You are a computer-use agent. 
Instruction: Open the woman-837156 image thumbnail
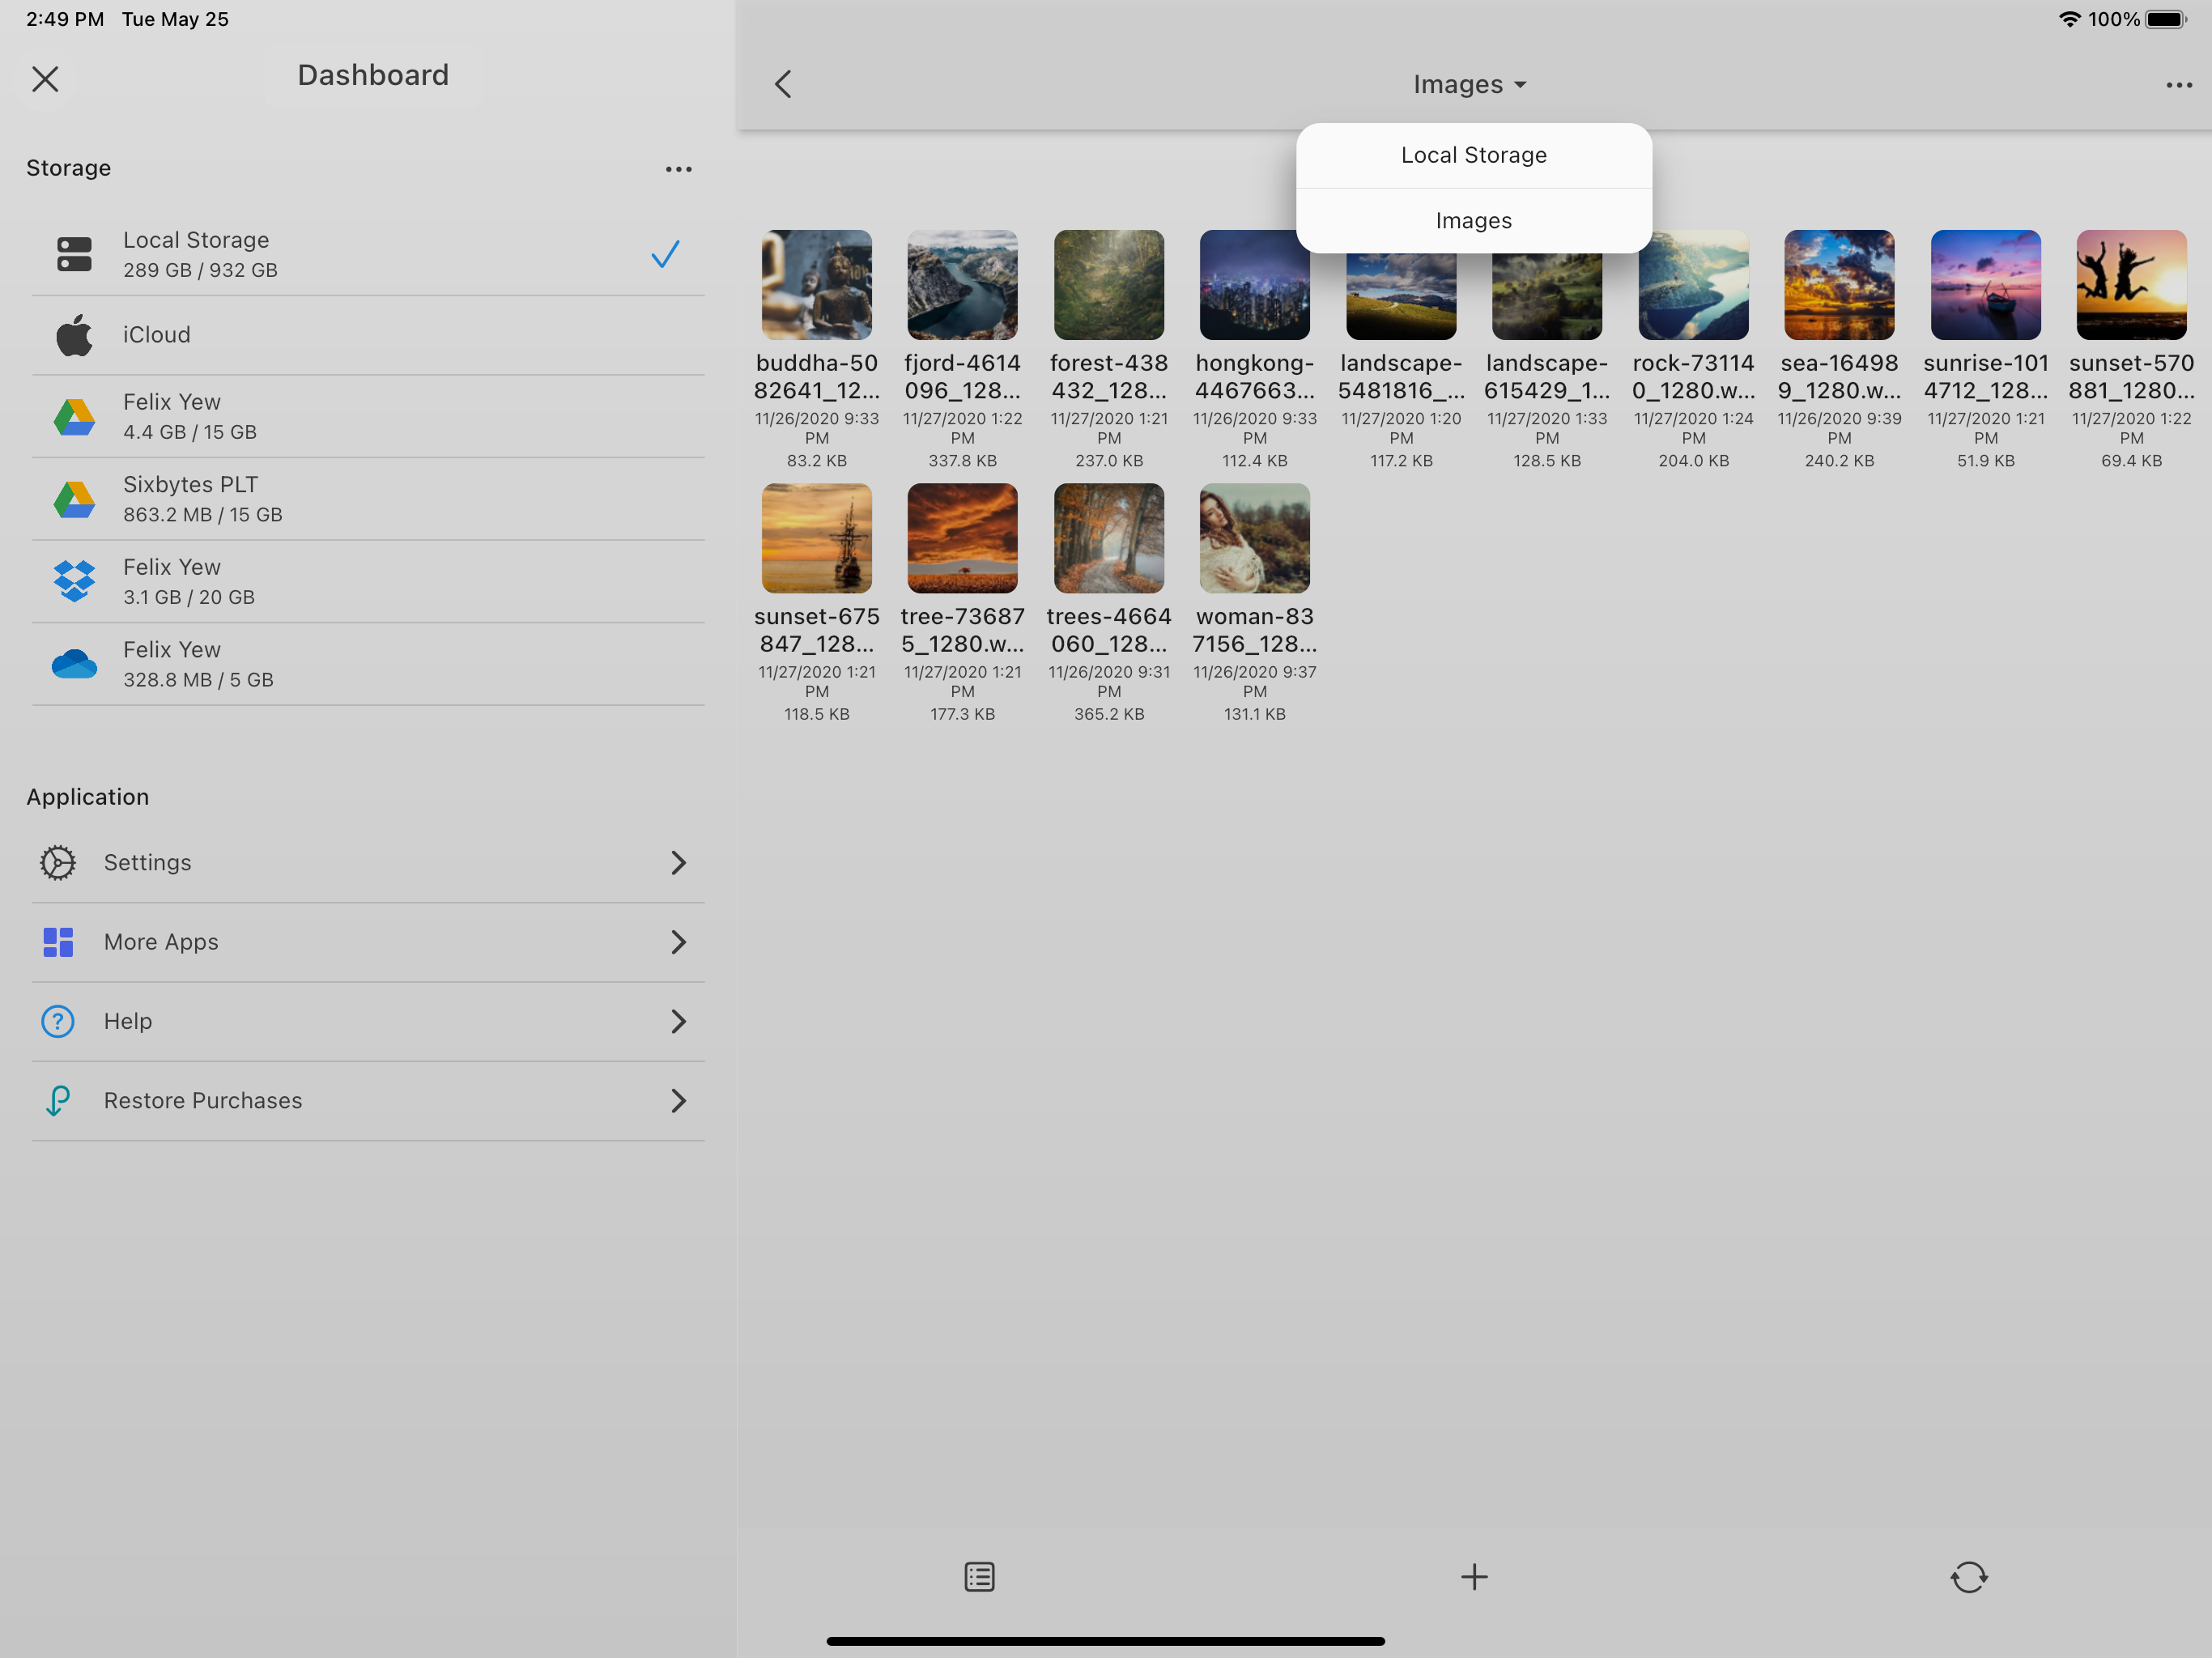[x=1254, y=539]
